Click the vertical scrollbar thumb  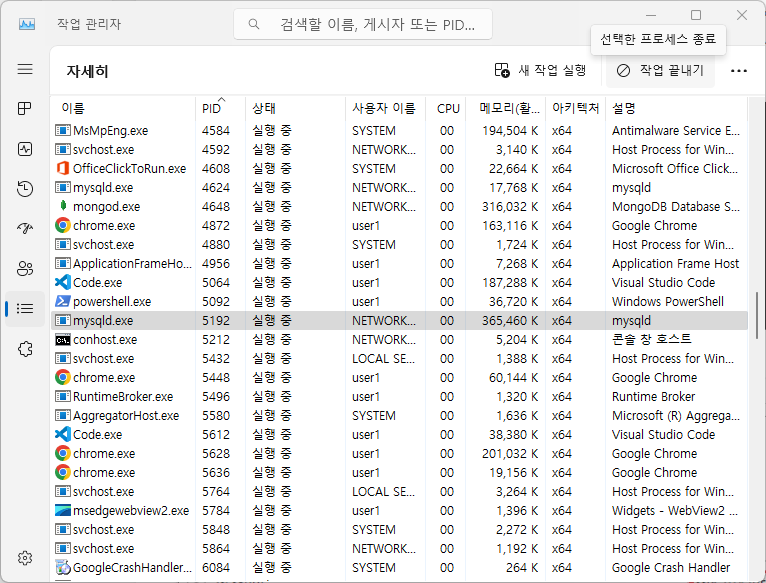[x=757, y=315]
